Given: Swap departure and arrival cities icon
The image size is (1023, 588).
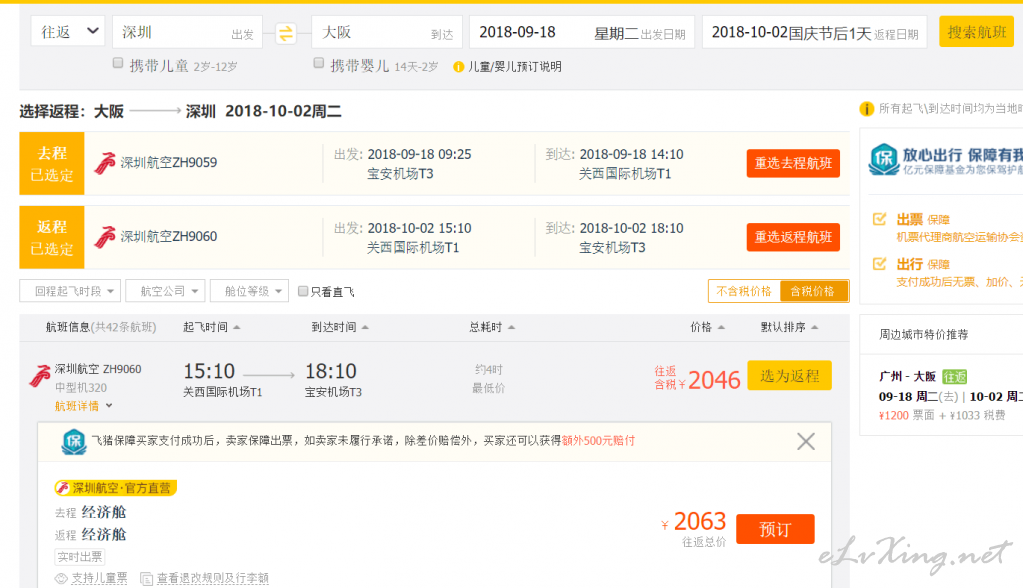Looking at the screenshot, I should click(286, 33).
